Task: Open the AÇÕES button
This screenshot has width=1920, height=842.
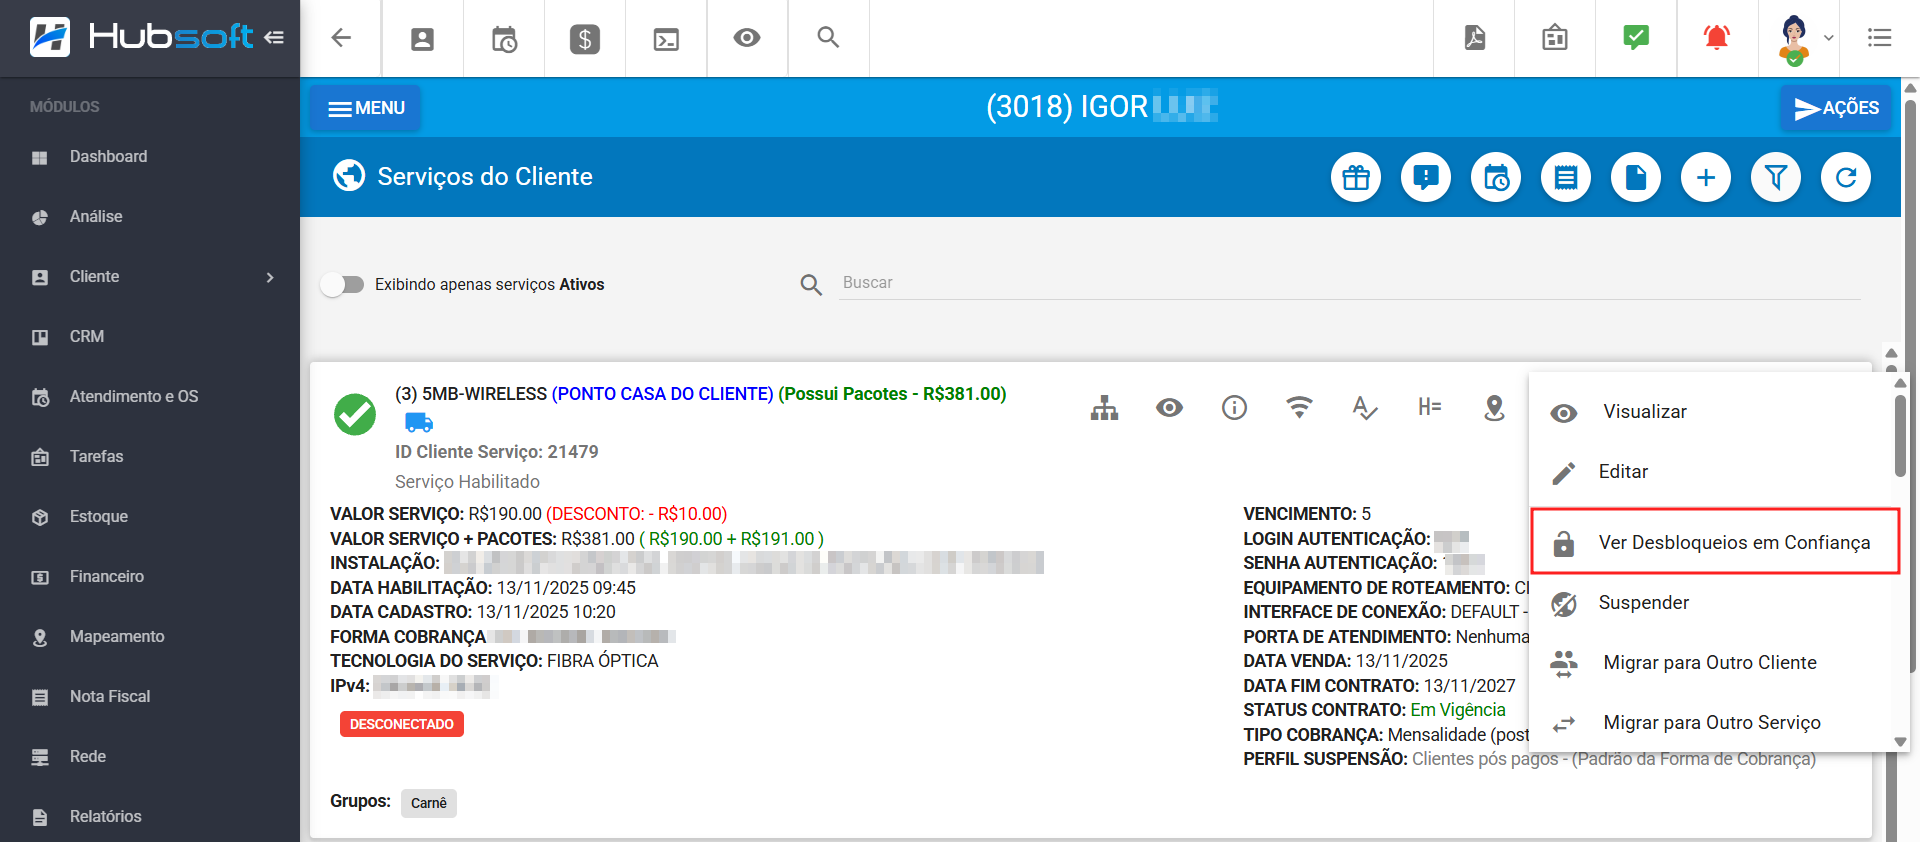Action: pos(1836,108)
